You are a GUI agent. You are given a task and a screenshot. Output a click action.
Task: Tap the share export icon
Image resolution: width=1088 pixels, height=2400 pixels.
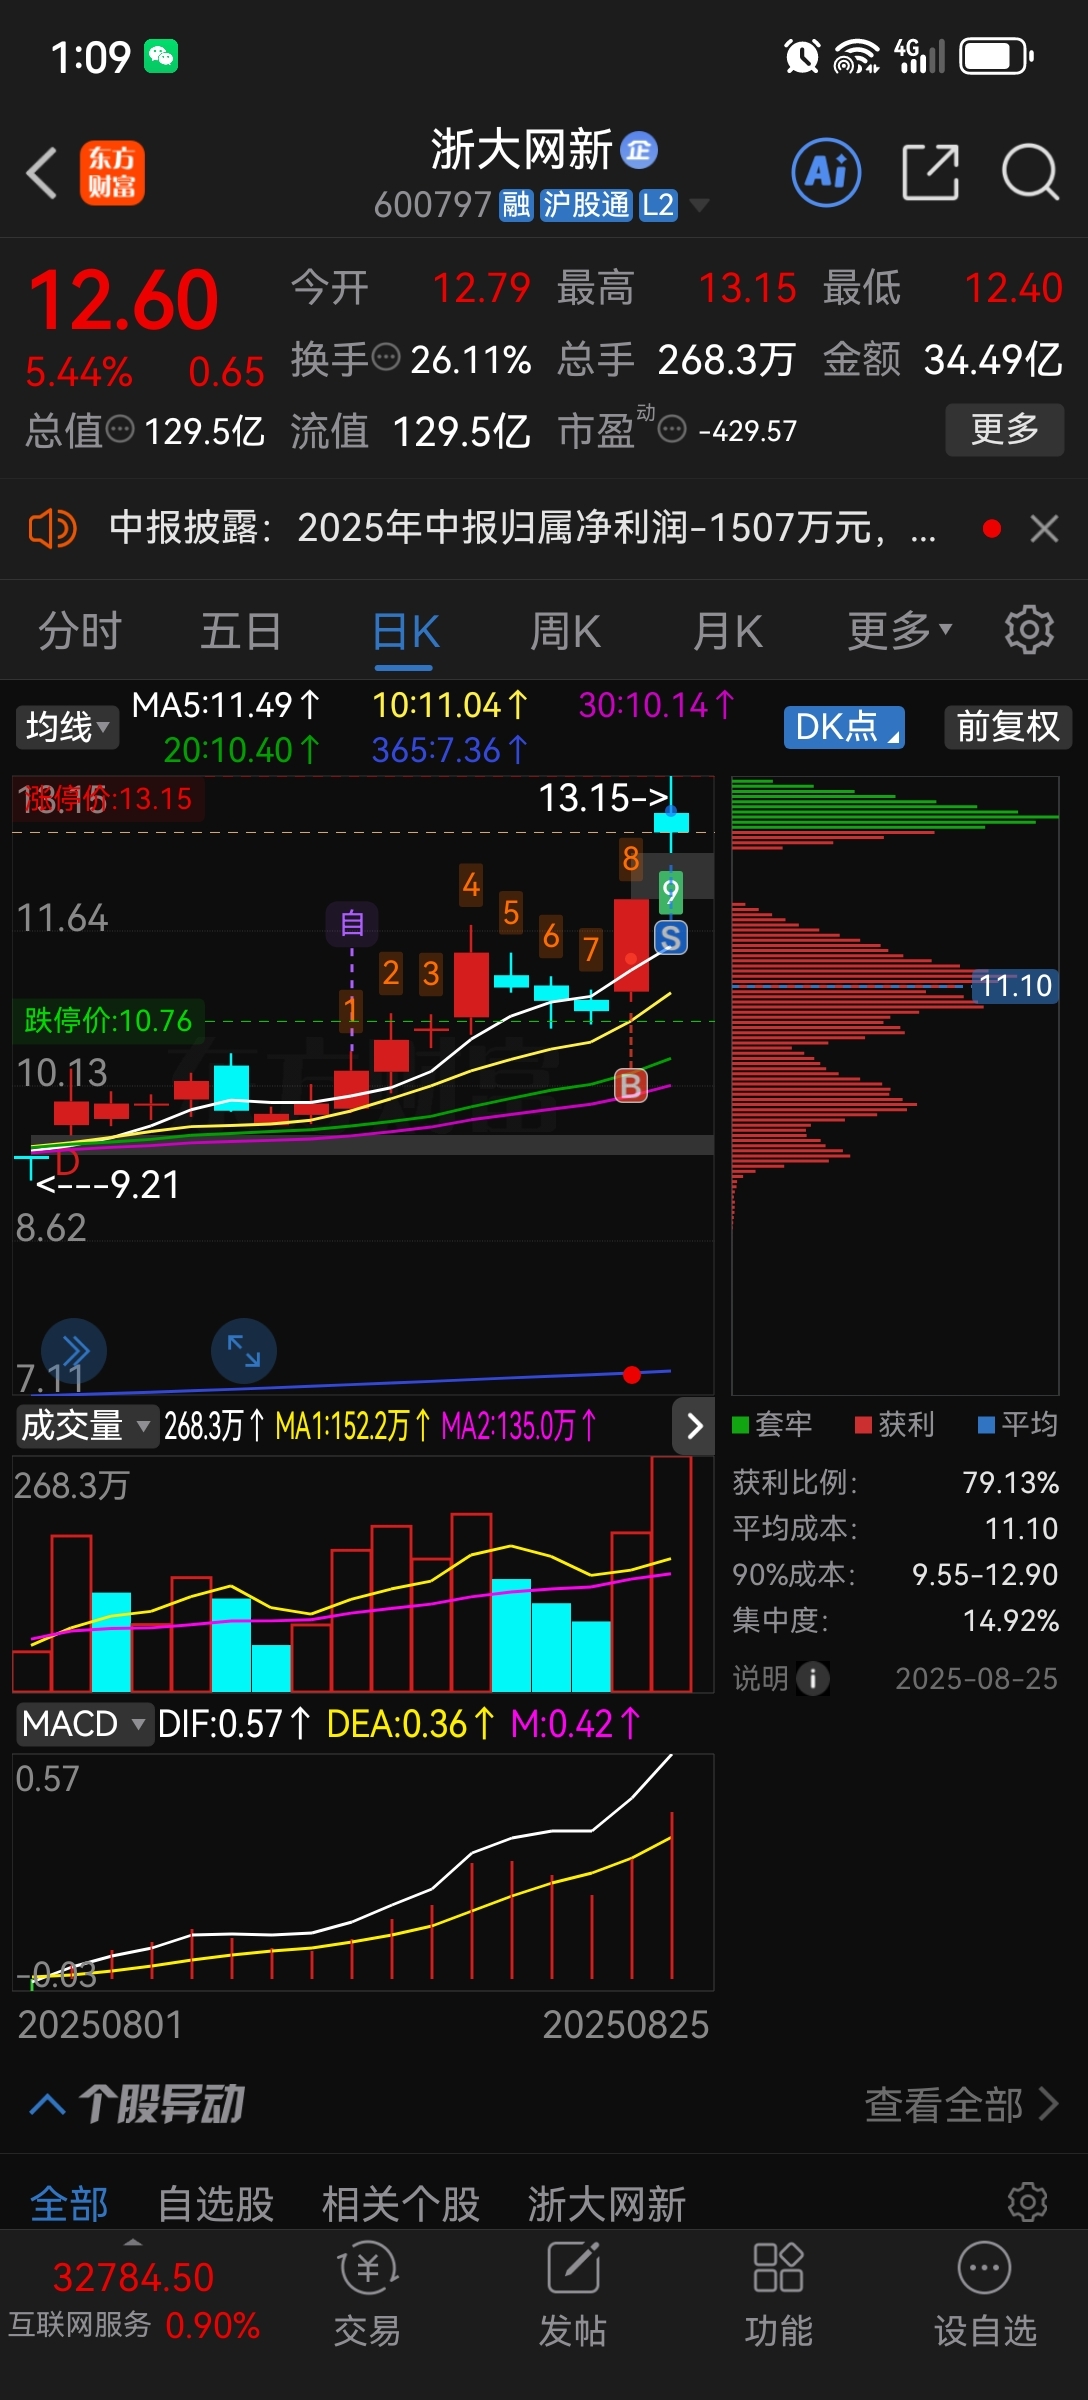click(x=931, y=172)
